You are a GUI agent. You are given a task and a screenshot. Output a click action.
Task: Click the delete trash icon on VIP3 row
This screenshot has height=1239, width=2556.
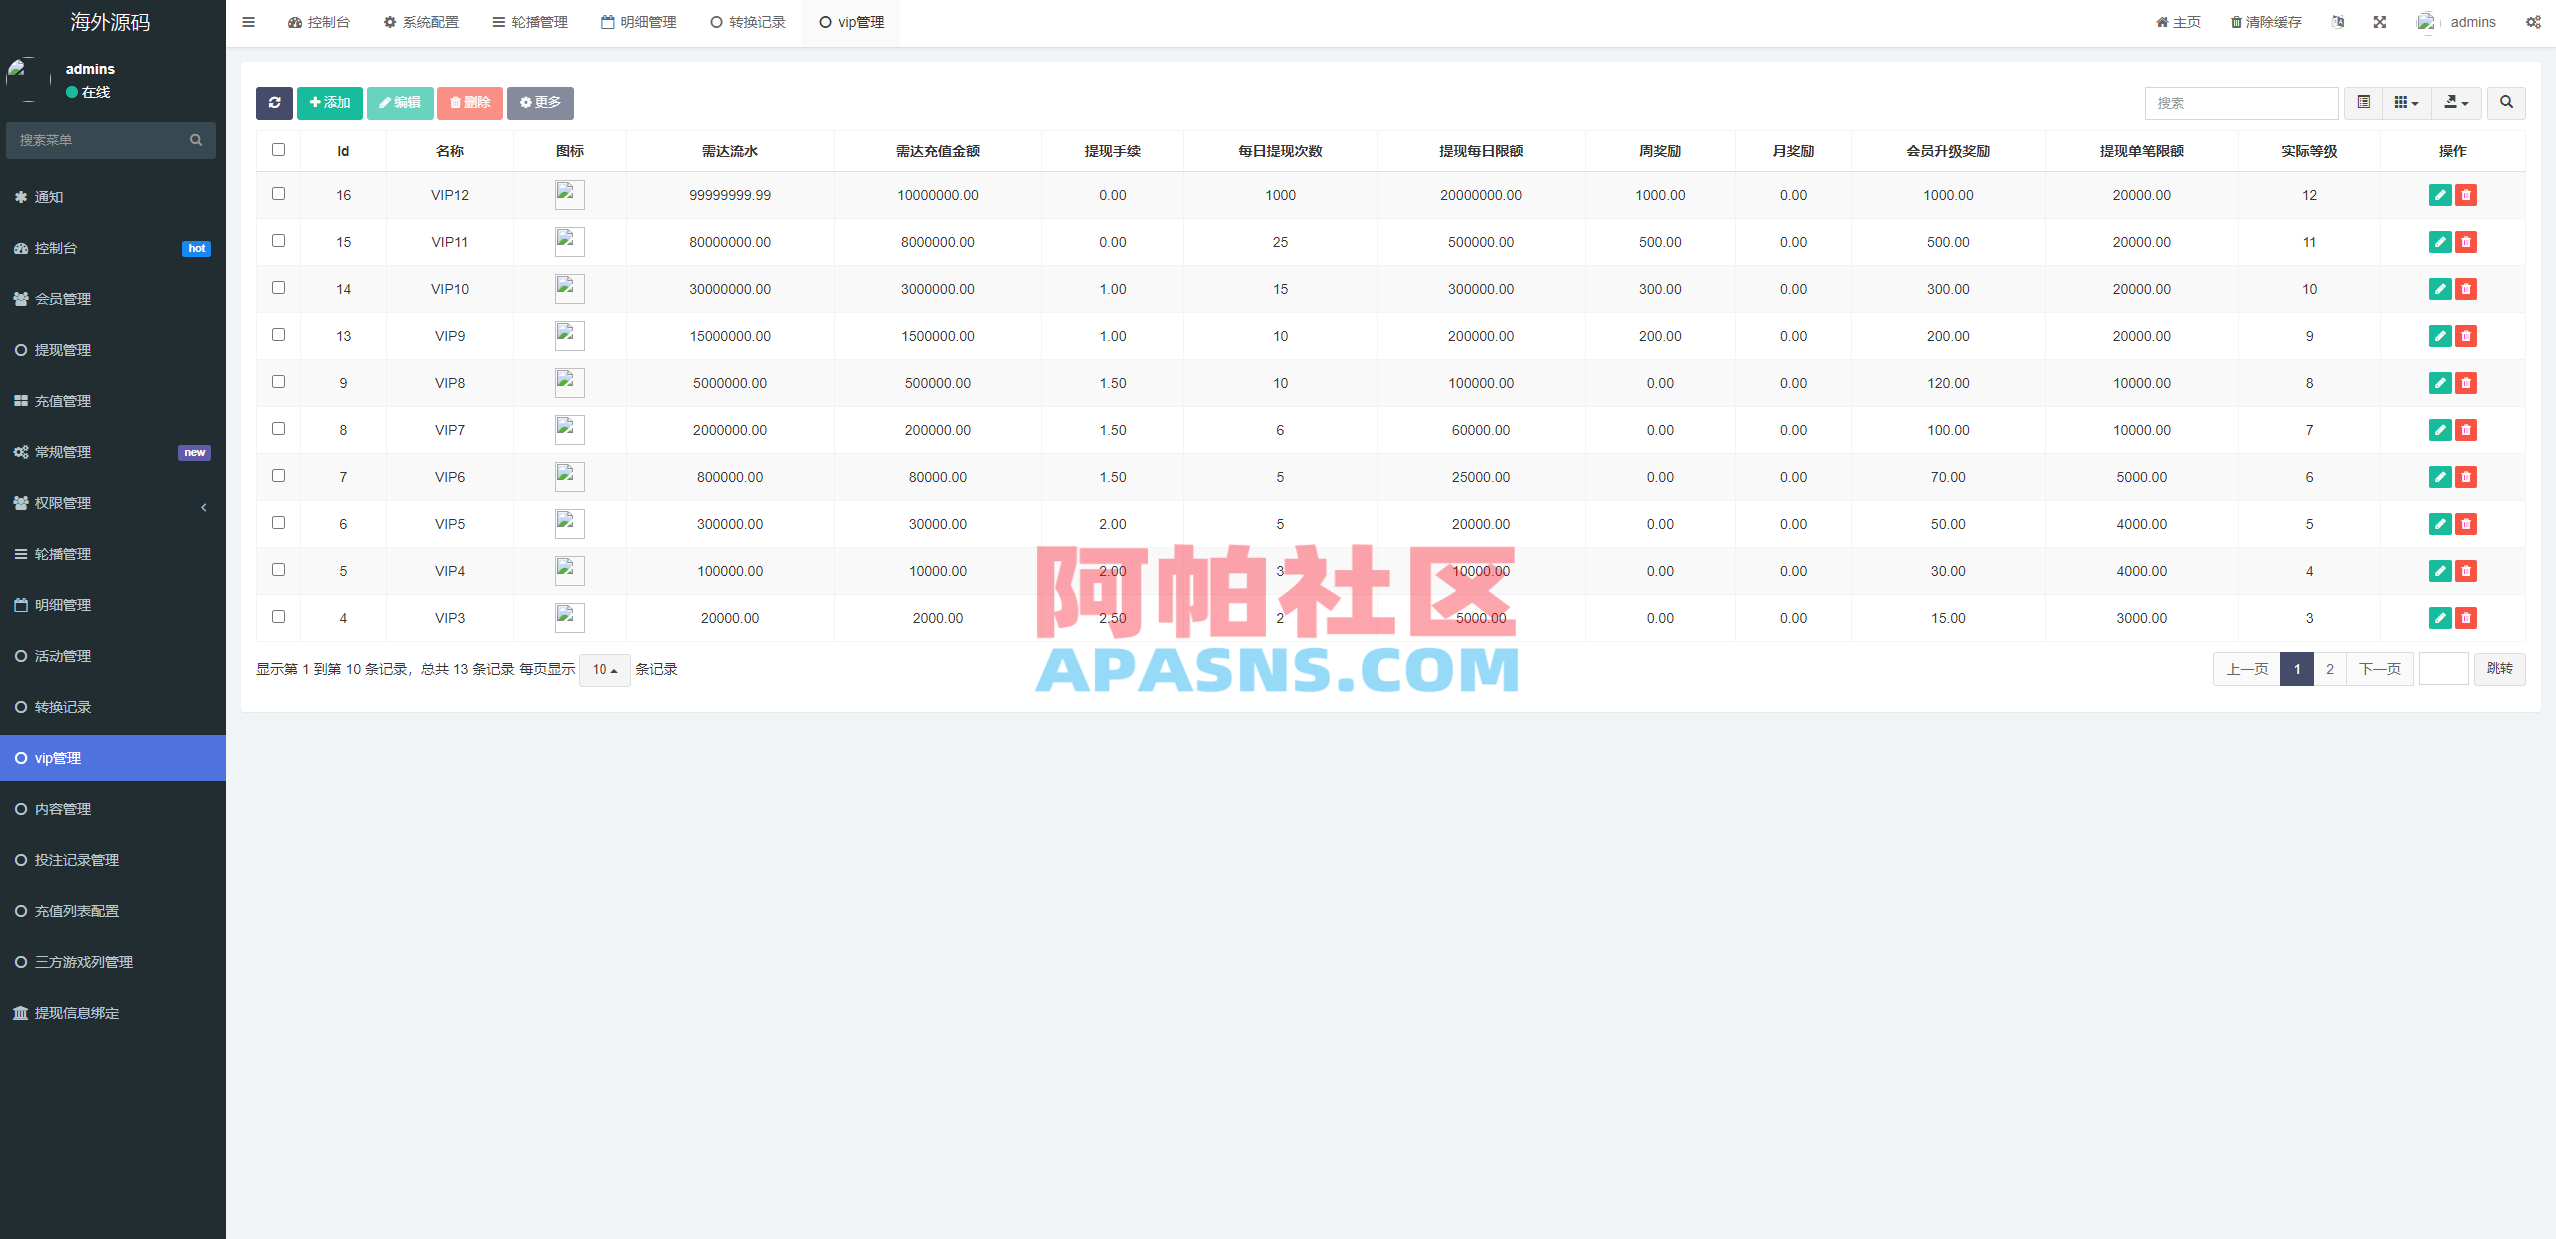tap(2466, 618)
